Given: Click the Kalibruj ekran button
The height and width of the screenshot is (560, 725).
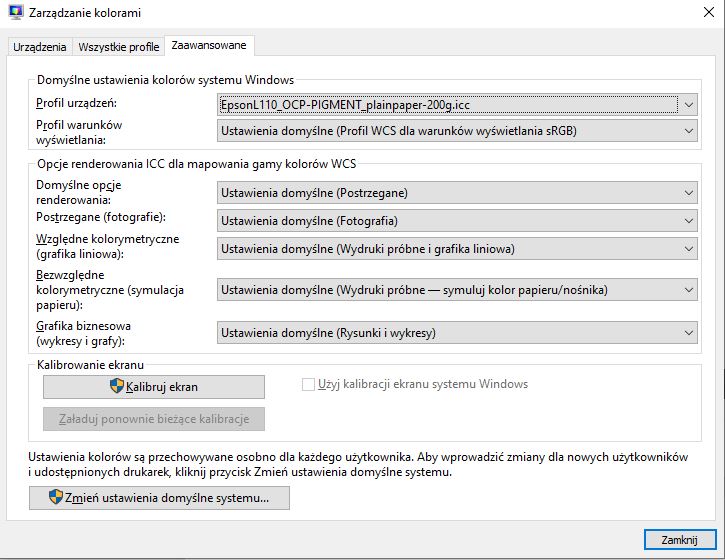Looking at the screenshot, I should [154, 387].
